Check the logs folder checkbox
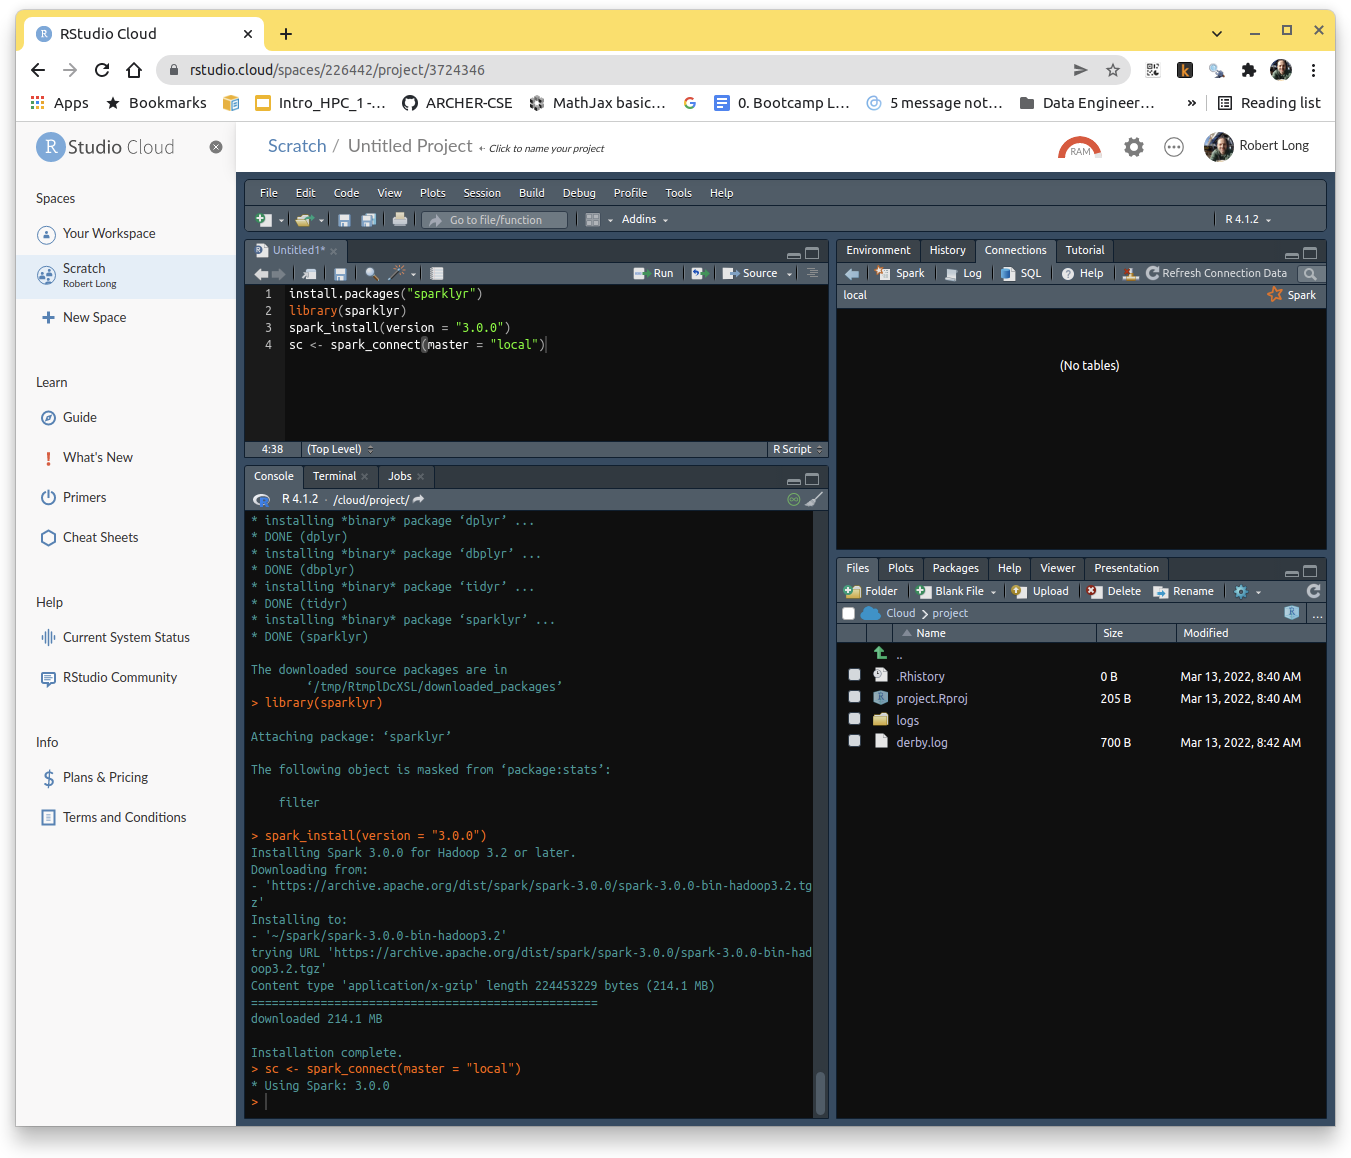Viewport: 1351px width, 1158px height. tap(854, 719)
